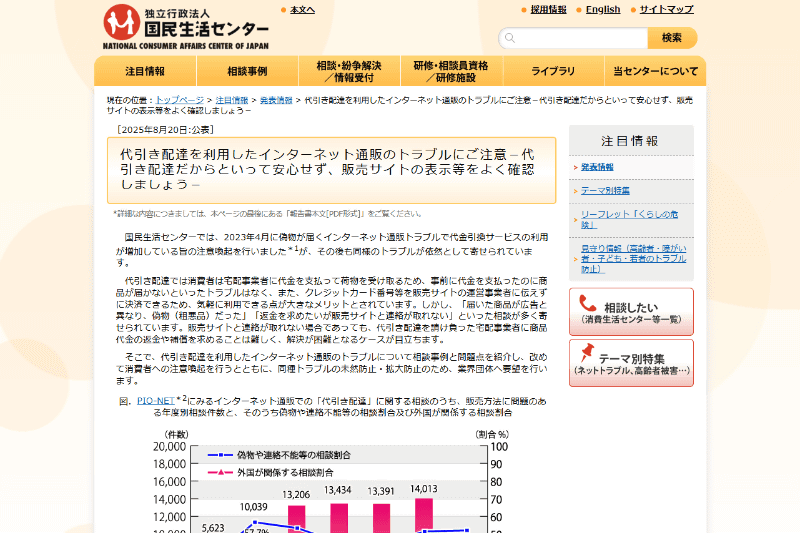Go to 注目情報 breadcrumb link
The height and width of the screenshot is (533, 800).
point(232,100)
